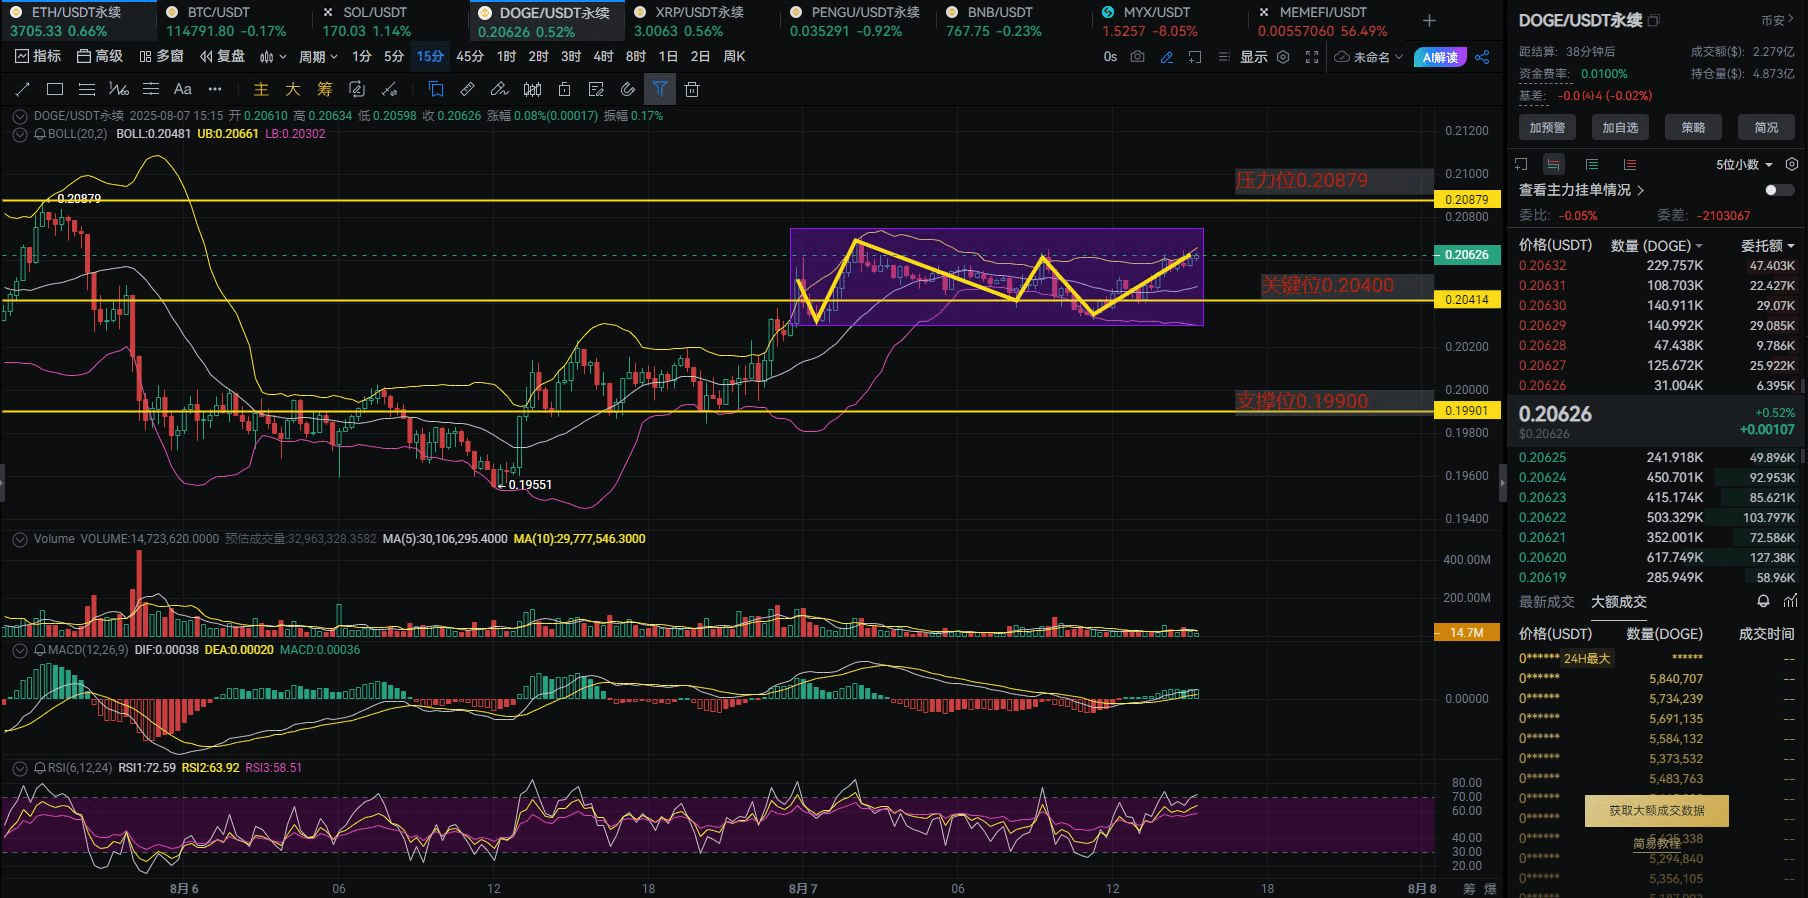Image resolution: width=1808 pixels, height=898 pixels.
Task: Open the 数量 (DOGE) column dropdown
Action: [x=1656, y=245]
